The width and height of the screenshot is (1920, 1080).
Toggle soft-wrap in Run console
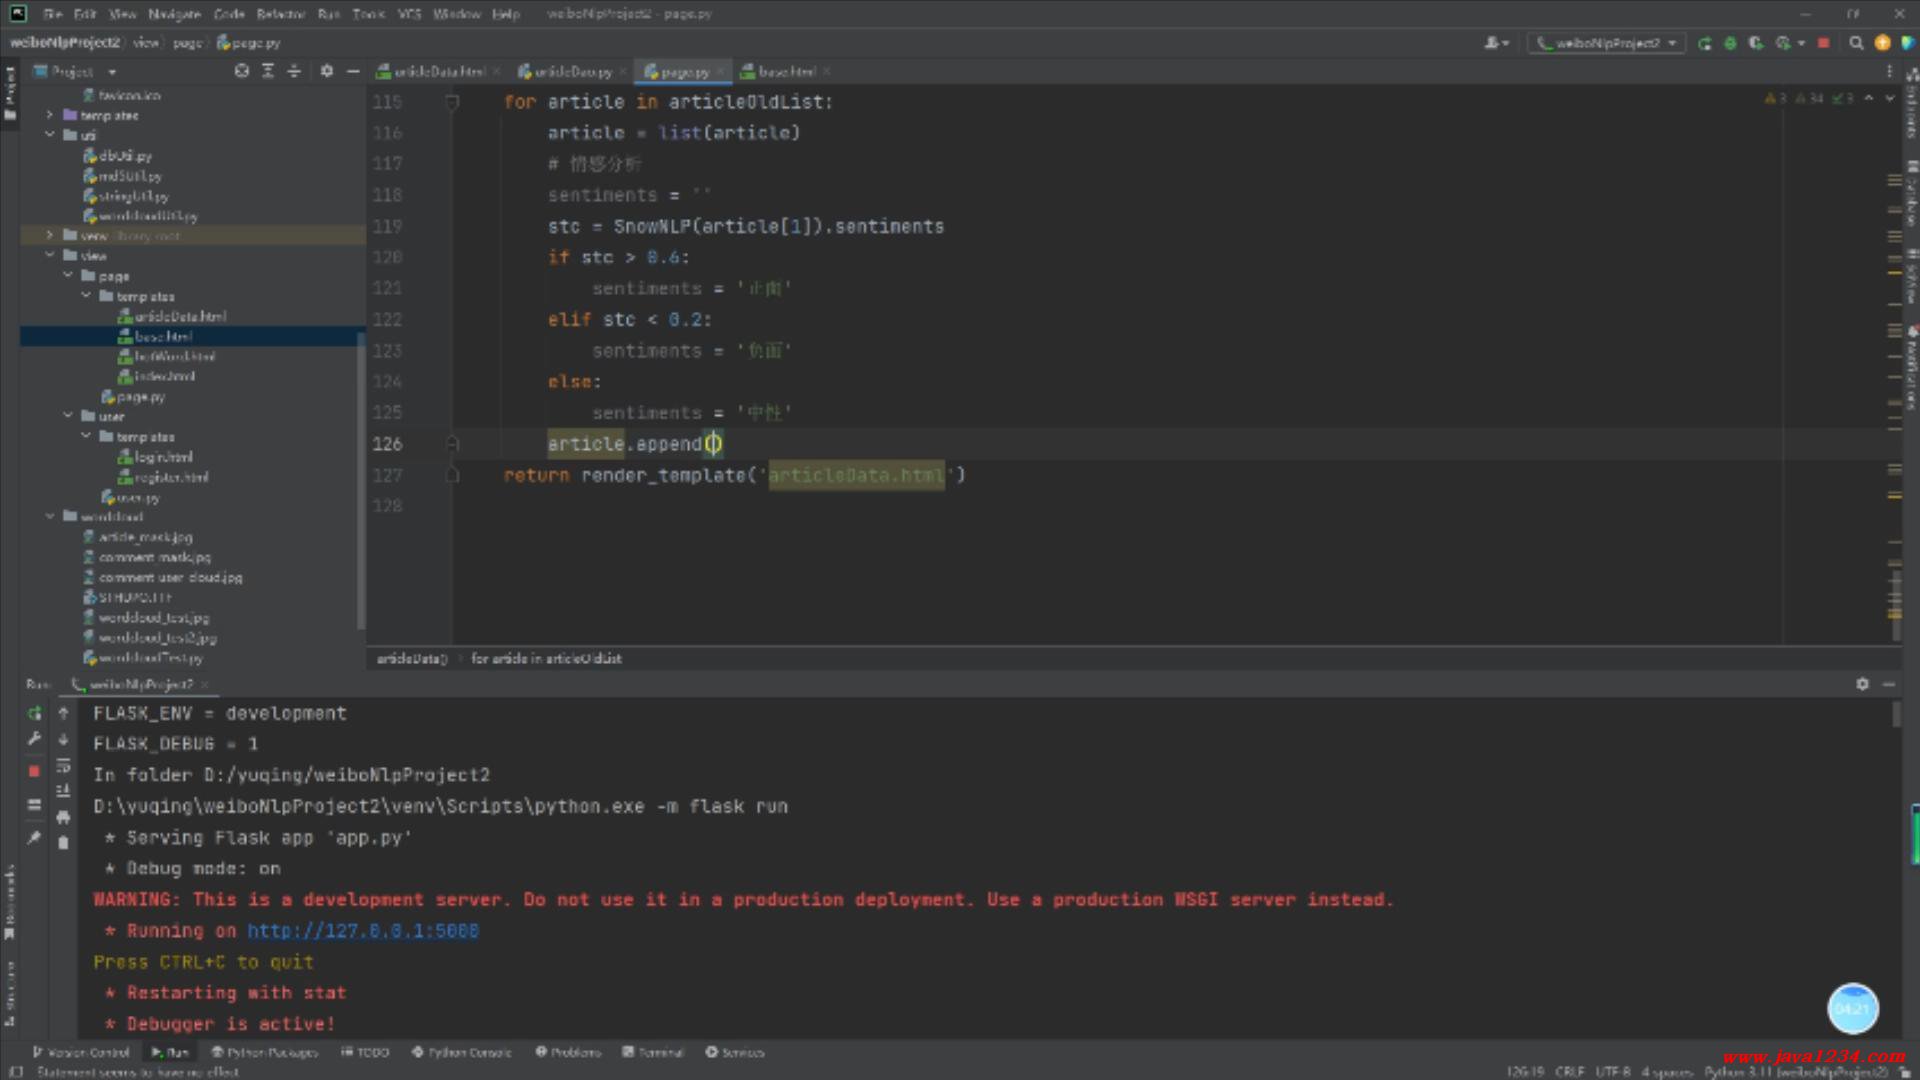(63, 766)
